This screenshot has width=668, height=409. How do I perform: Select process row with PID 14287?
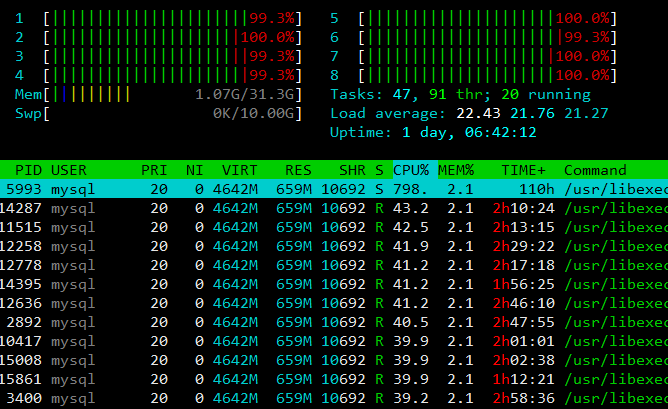click(334, 208)
